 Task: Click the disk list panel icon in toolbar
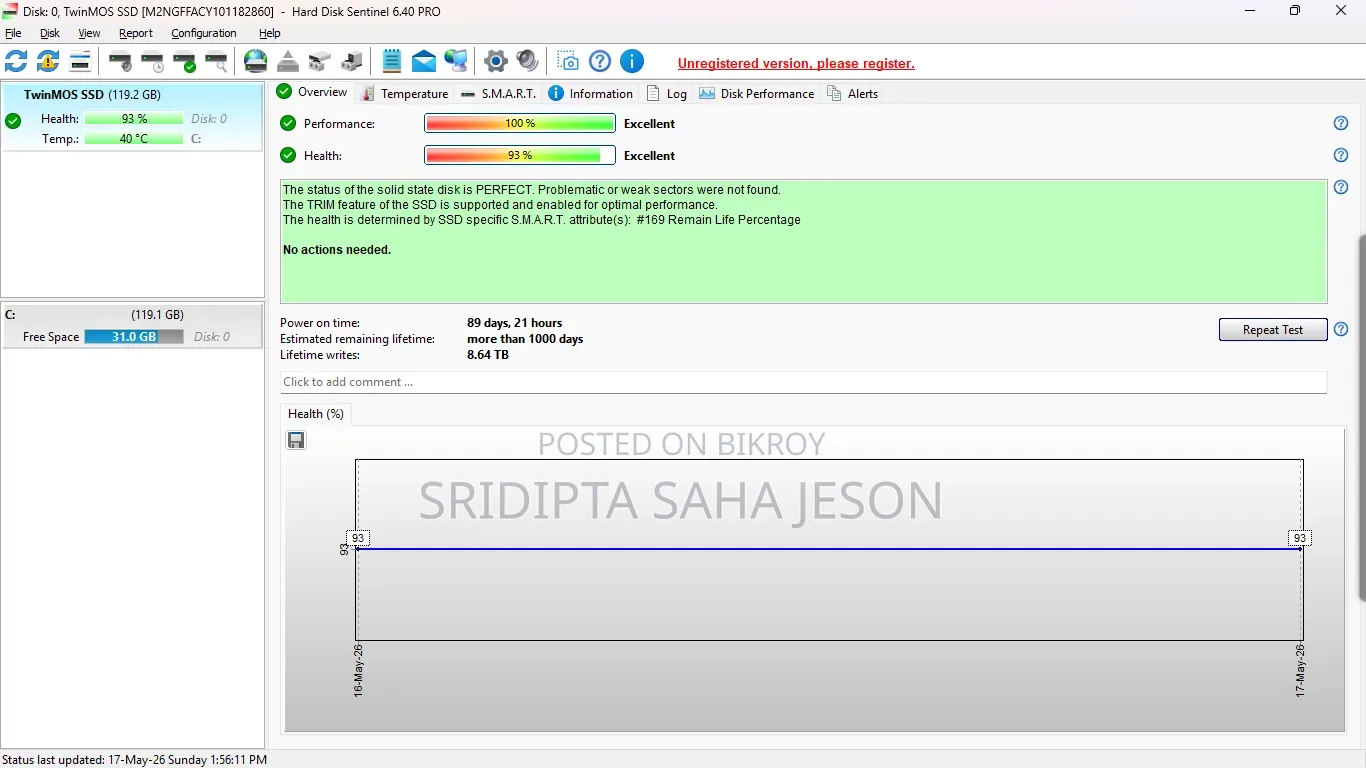[80, 61]
